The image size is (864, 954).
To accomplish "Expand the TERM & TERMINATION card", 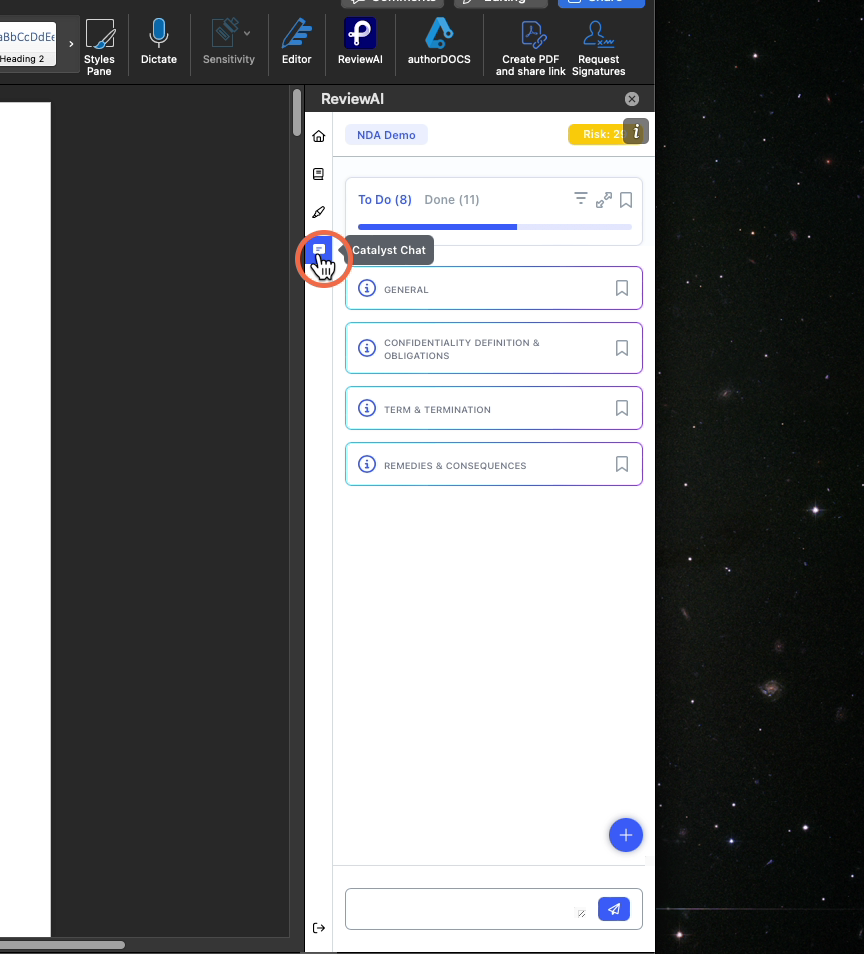I will (x=493, y=408).
